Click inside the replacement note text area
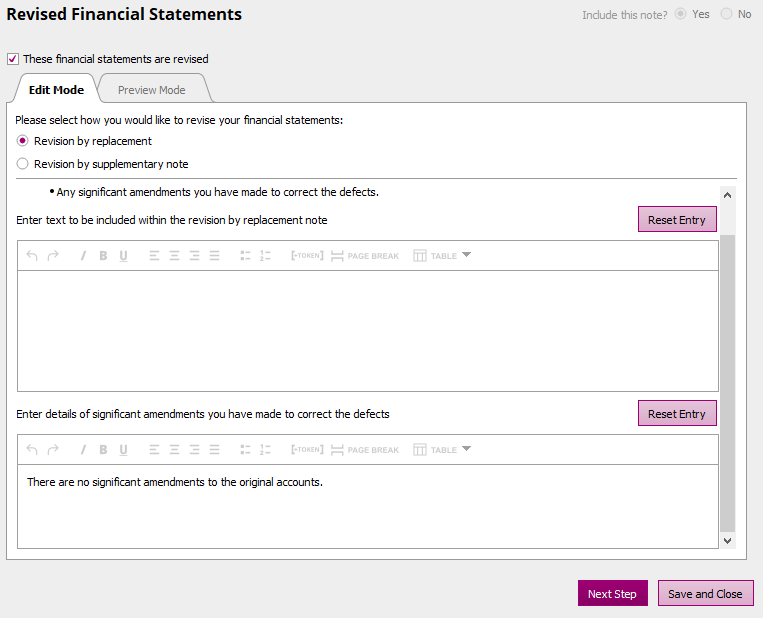The height and width of the screenshot is (618, 763). click(367, 330)
